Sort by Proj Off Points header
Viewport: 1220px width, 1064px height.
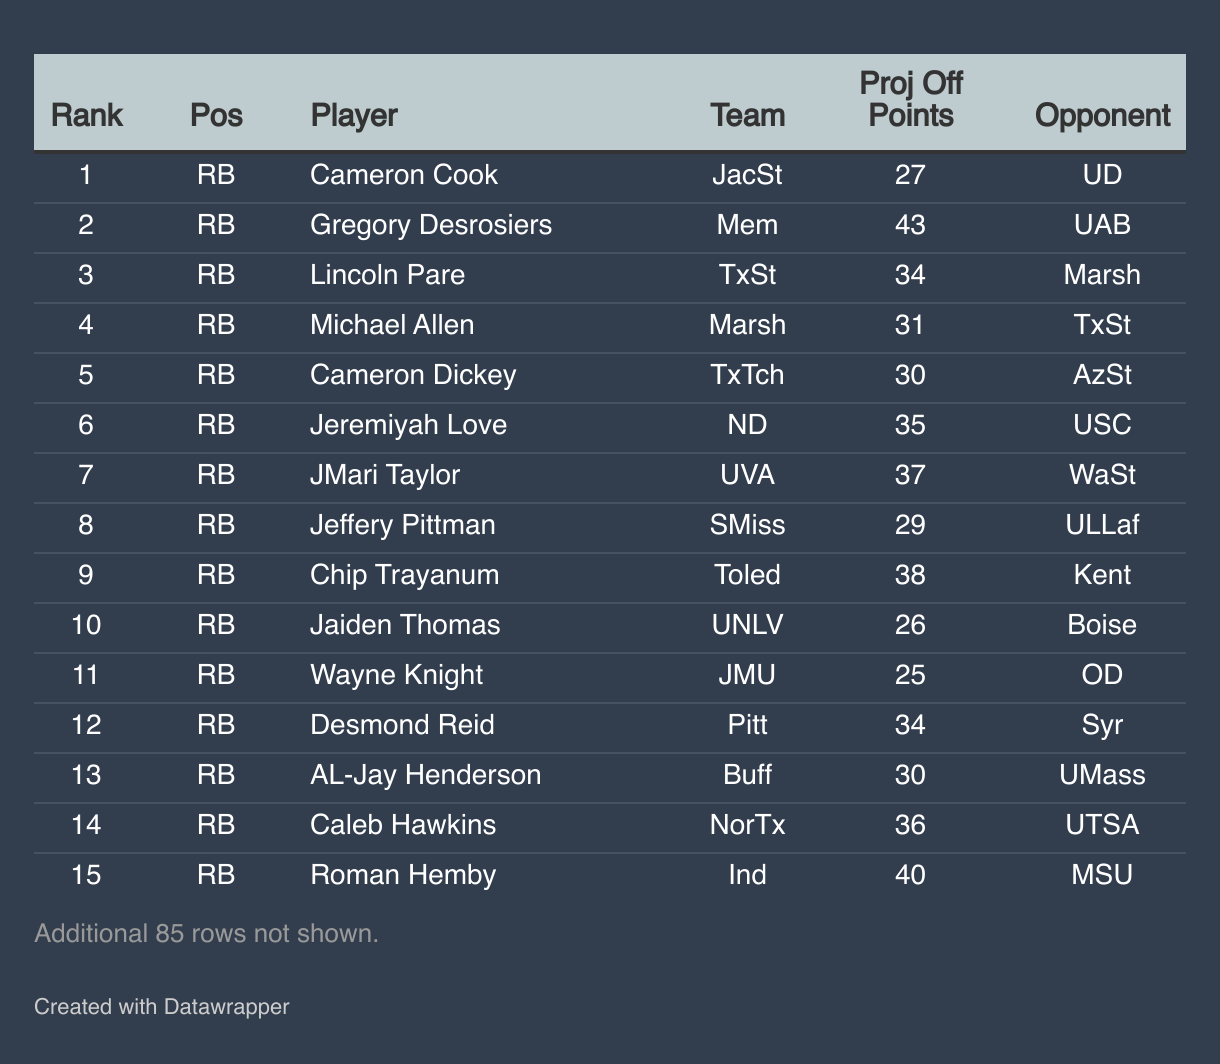pyautogui.click(x=910, y=100)
